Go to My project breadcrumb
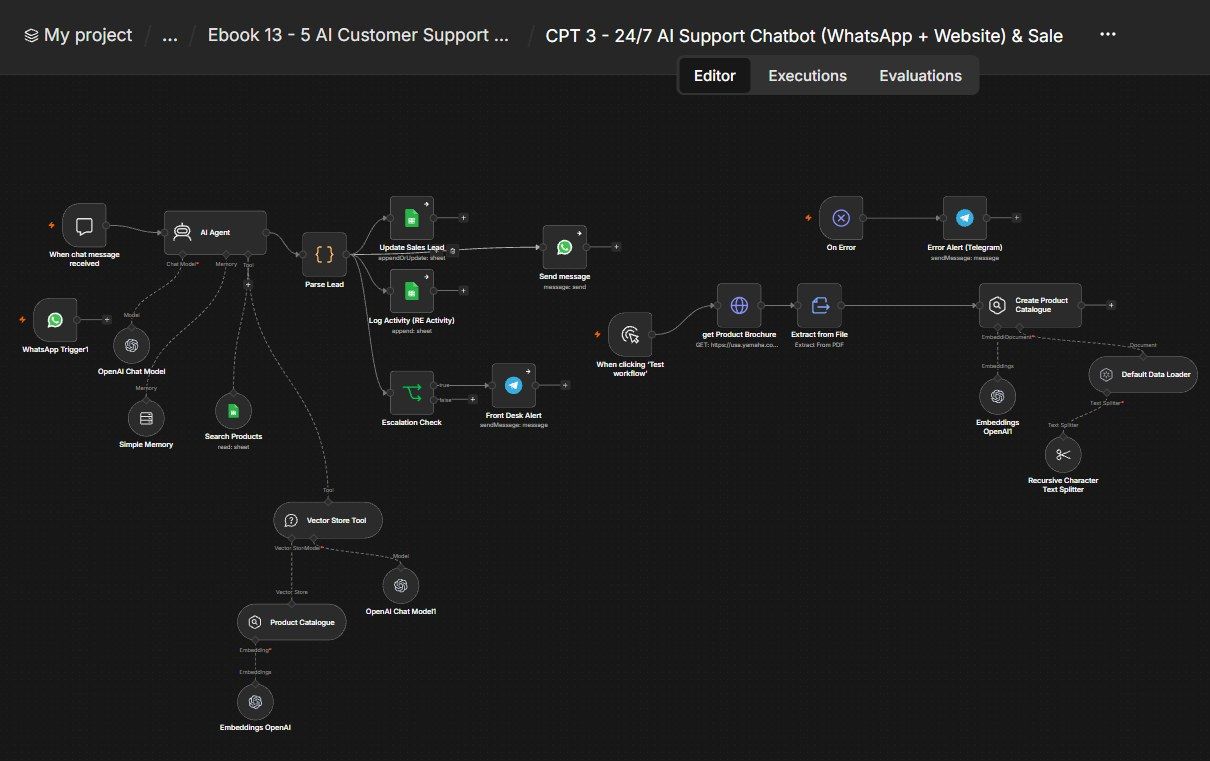 coord(78,35)
